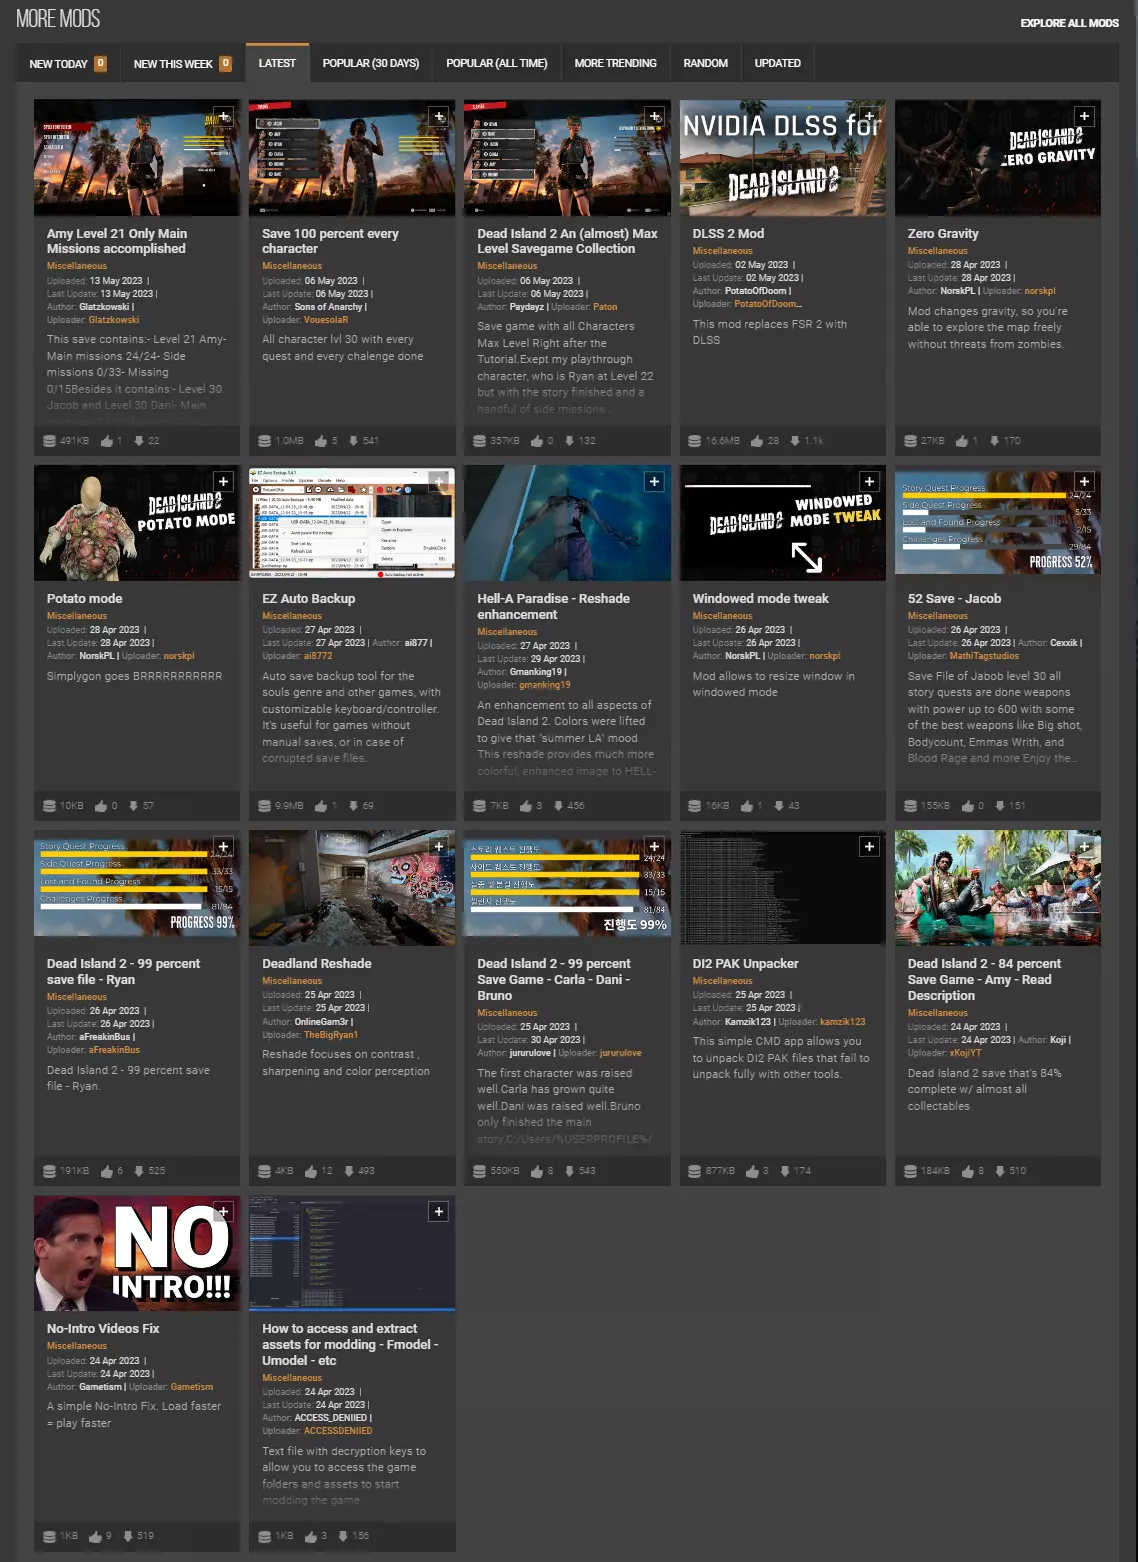Image resolution: width=1138 pixels, height=1562 pixels.
Task: Visit uploader Glatzkowski's profile
Action: coord(114,320)
